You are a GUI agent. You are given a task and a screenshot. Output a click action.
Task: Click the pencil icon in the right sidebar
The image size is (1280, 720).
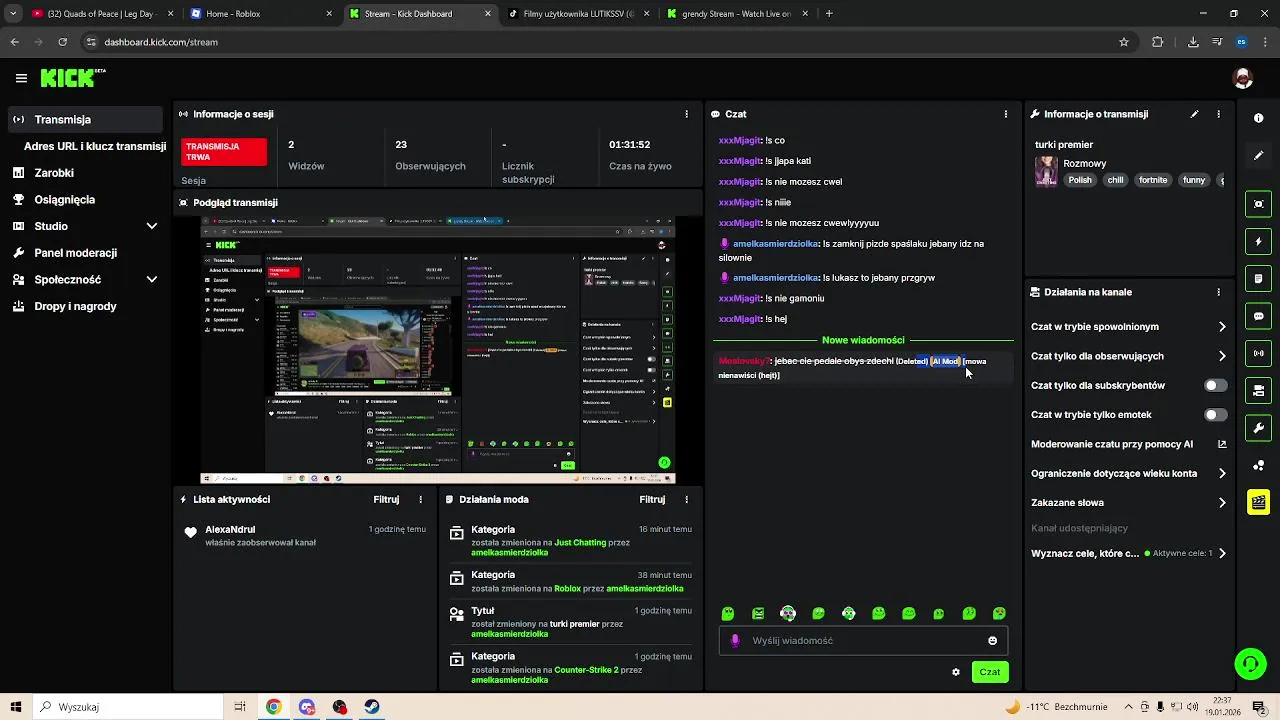(x=1258, y=156)
